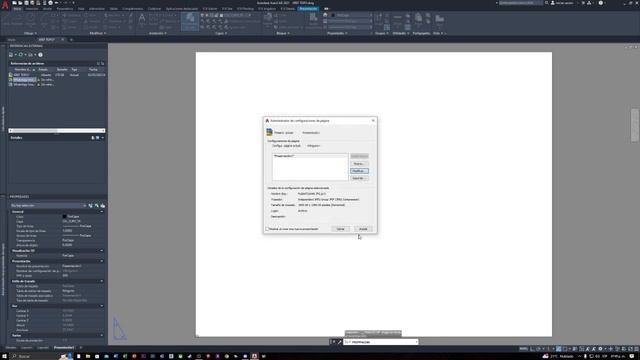Click the color swatch in ribbon Propiedades panel
This screenshot has height=360, width=640.
pos(333,16)
